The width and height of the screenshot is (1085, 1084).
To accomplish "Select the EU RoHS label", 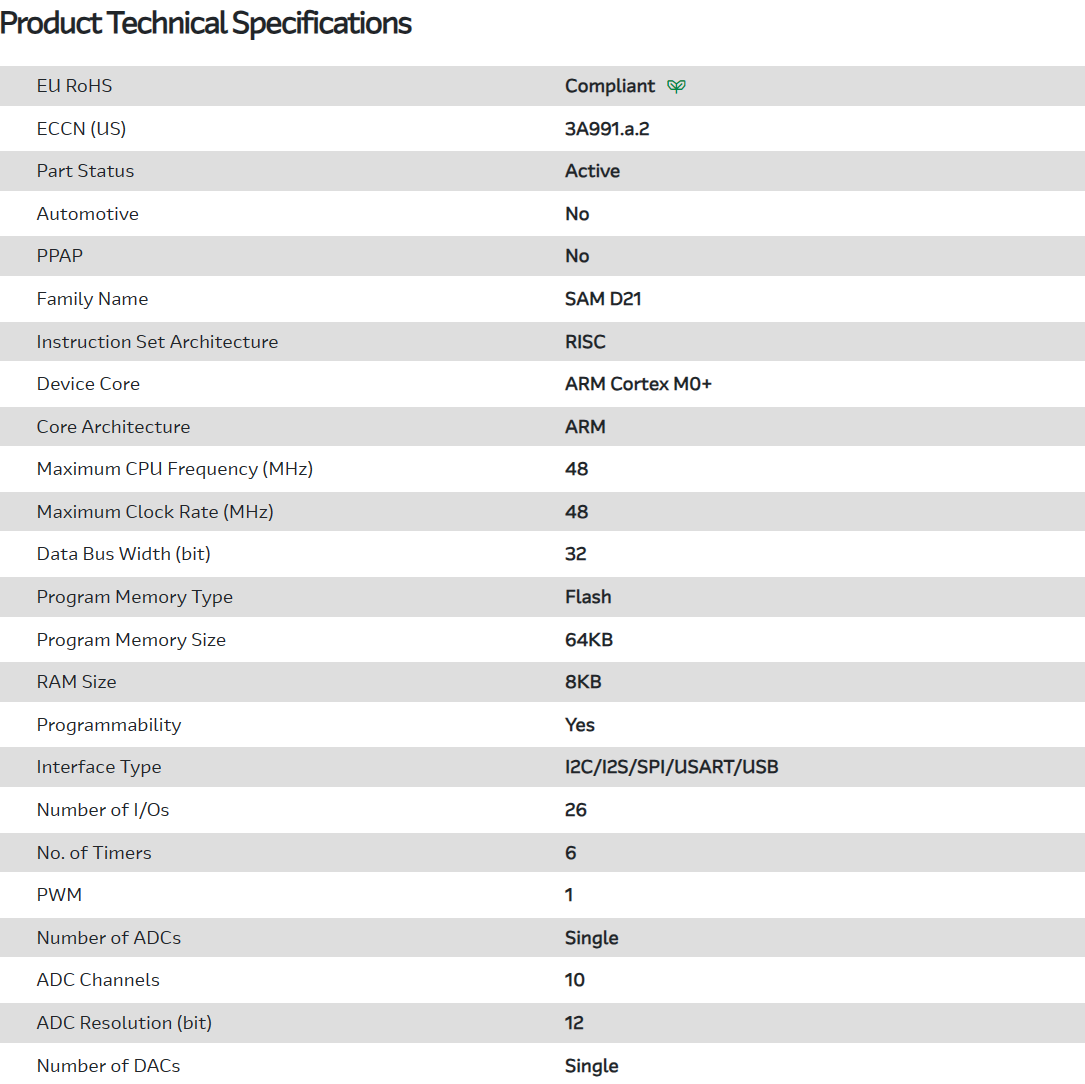I will pyautogui.click(x=74, y=86).
